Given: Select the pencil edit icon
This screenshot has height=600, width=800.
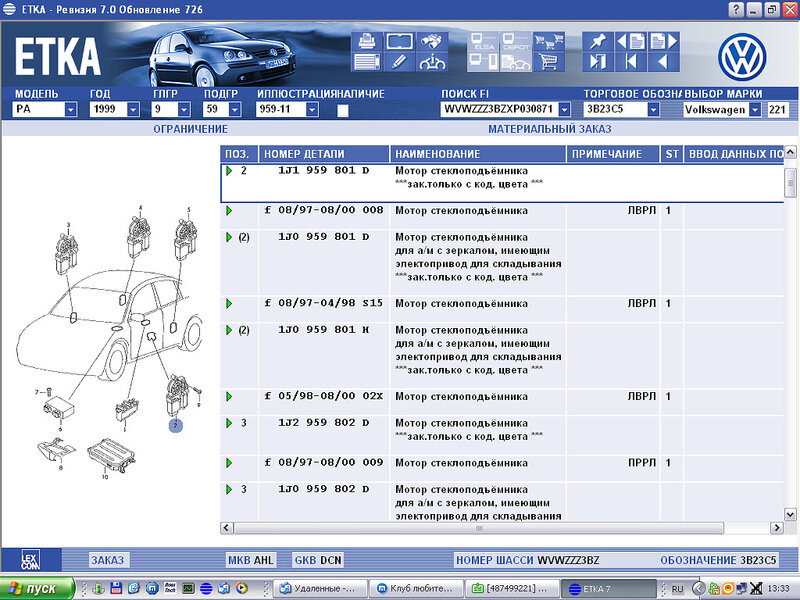Looking at the screenshot, I should (x=399, y=62).
